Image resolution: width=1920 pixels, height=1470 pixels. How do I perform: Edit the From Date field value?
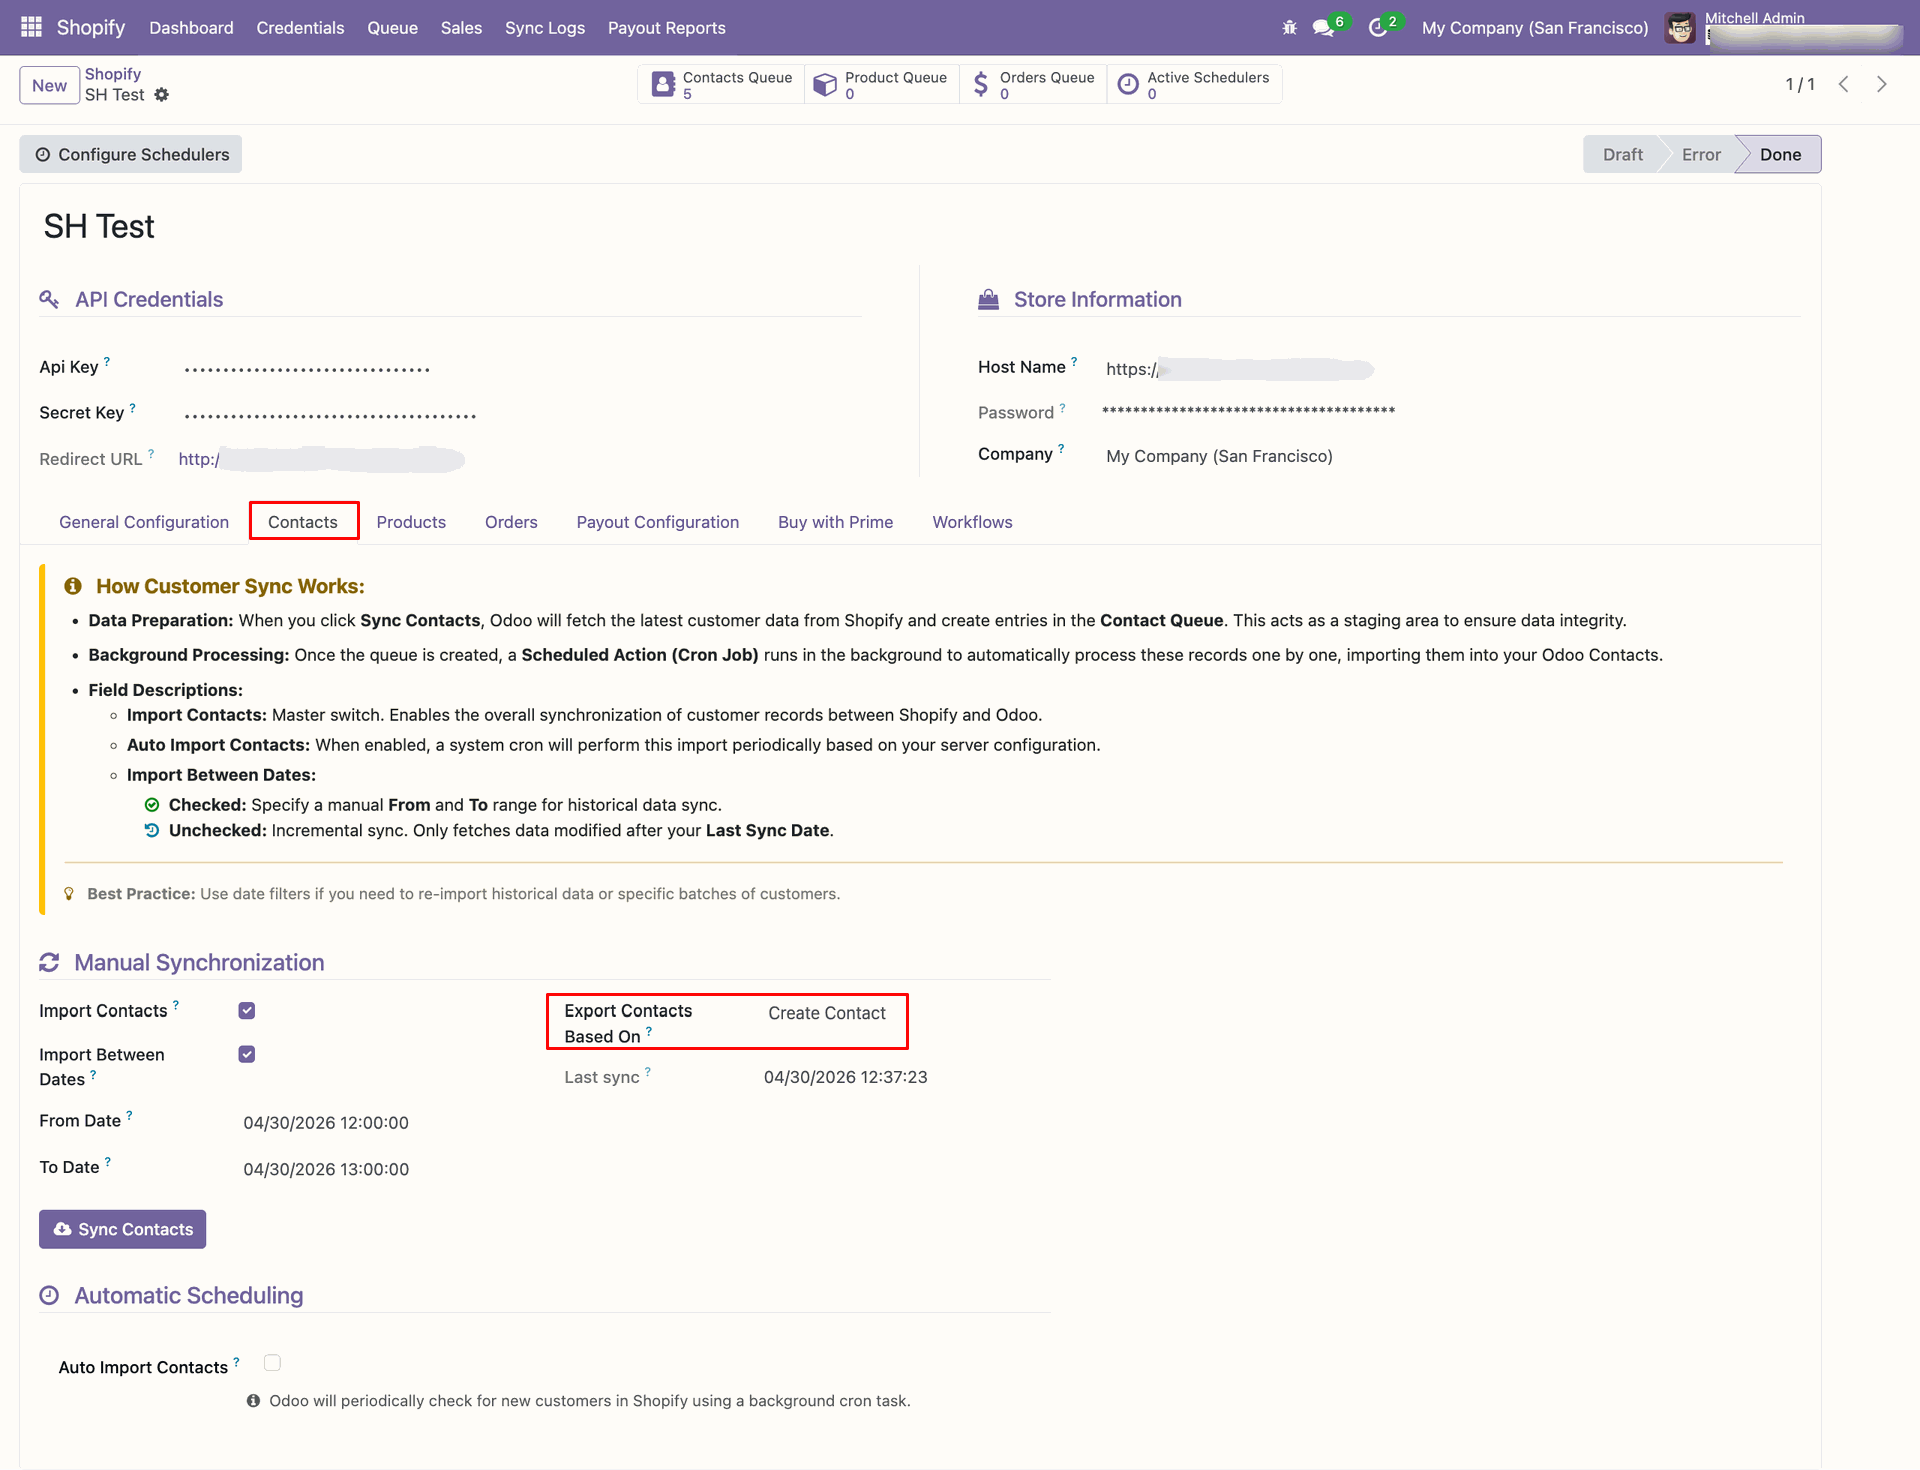(x=326, y=1123)
